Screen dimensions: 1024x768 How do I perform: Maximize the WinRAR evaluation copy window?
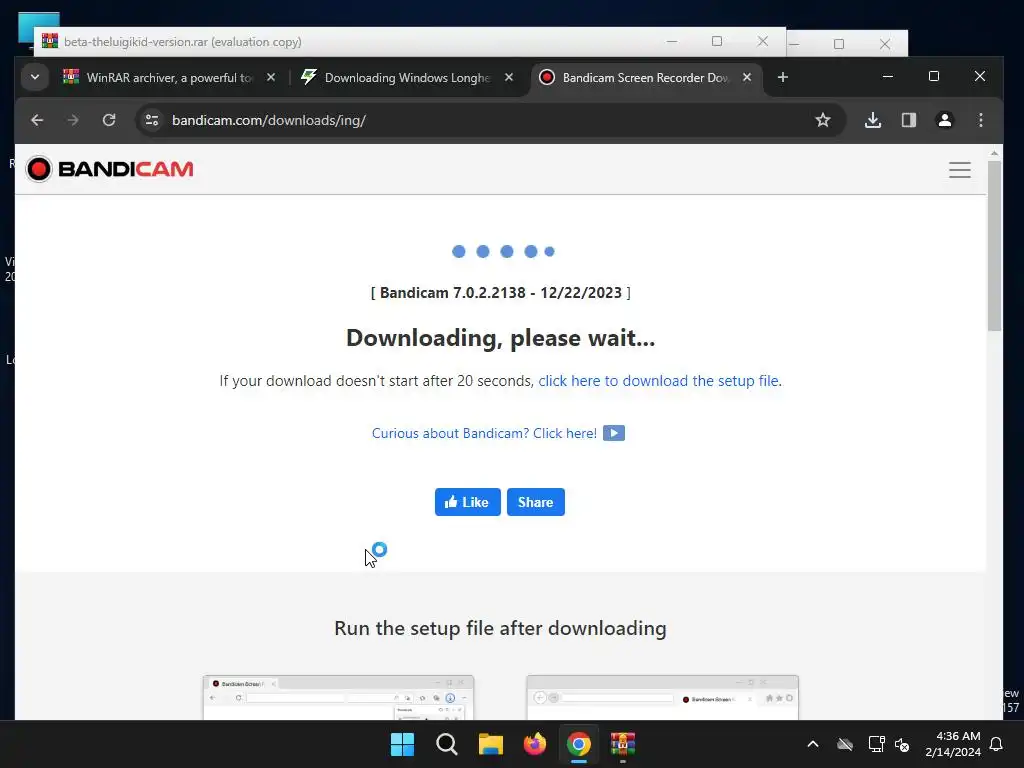pos(717,41)
